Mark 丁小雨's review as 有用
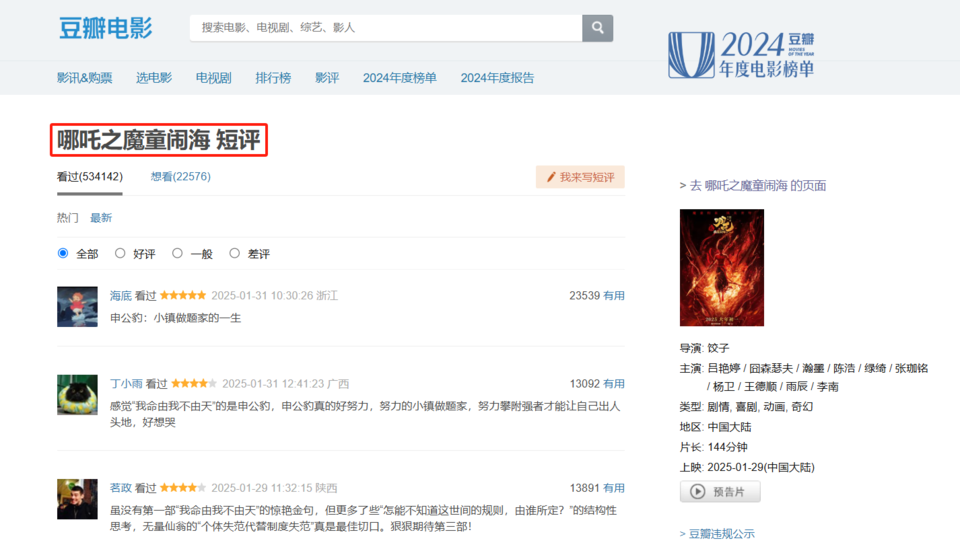Viewport: 960px width, 553px height. click(x=614, y=384)
